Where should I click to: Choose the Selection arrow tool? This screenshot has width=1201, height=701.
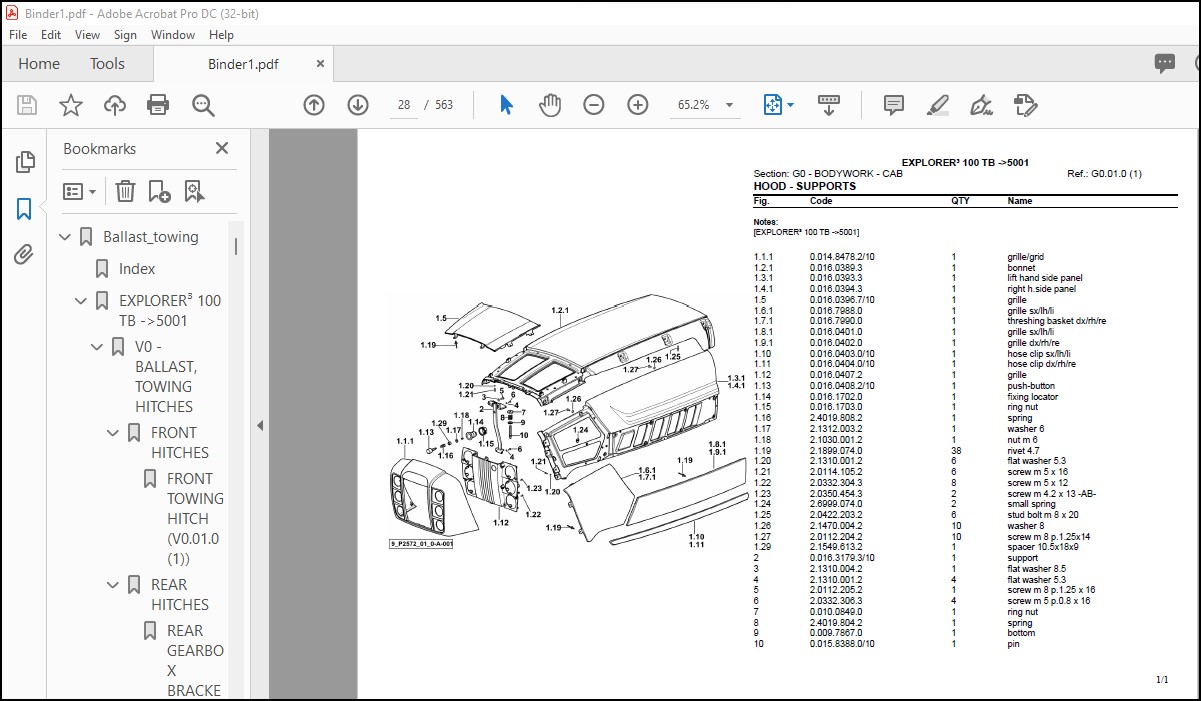point(506,105)
